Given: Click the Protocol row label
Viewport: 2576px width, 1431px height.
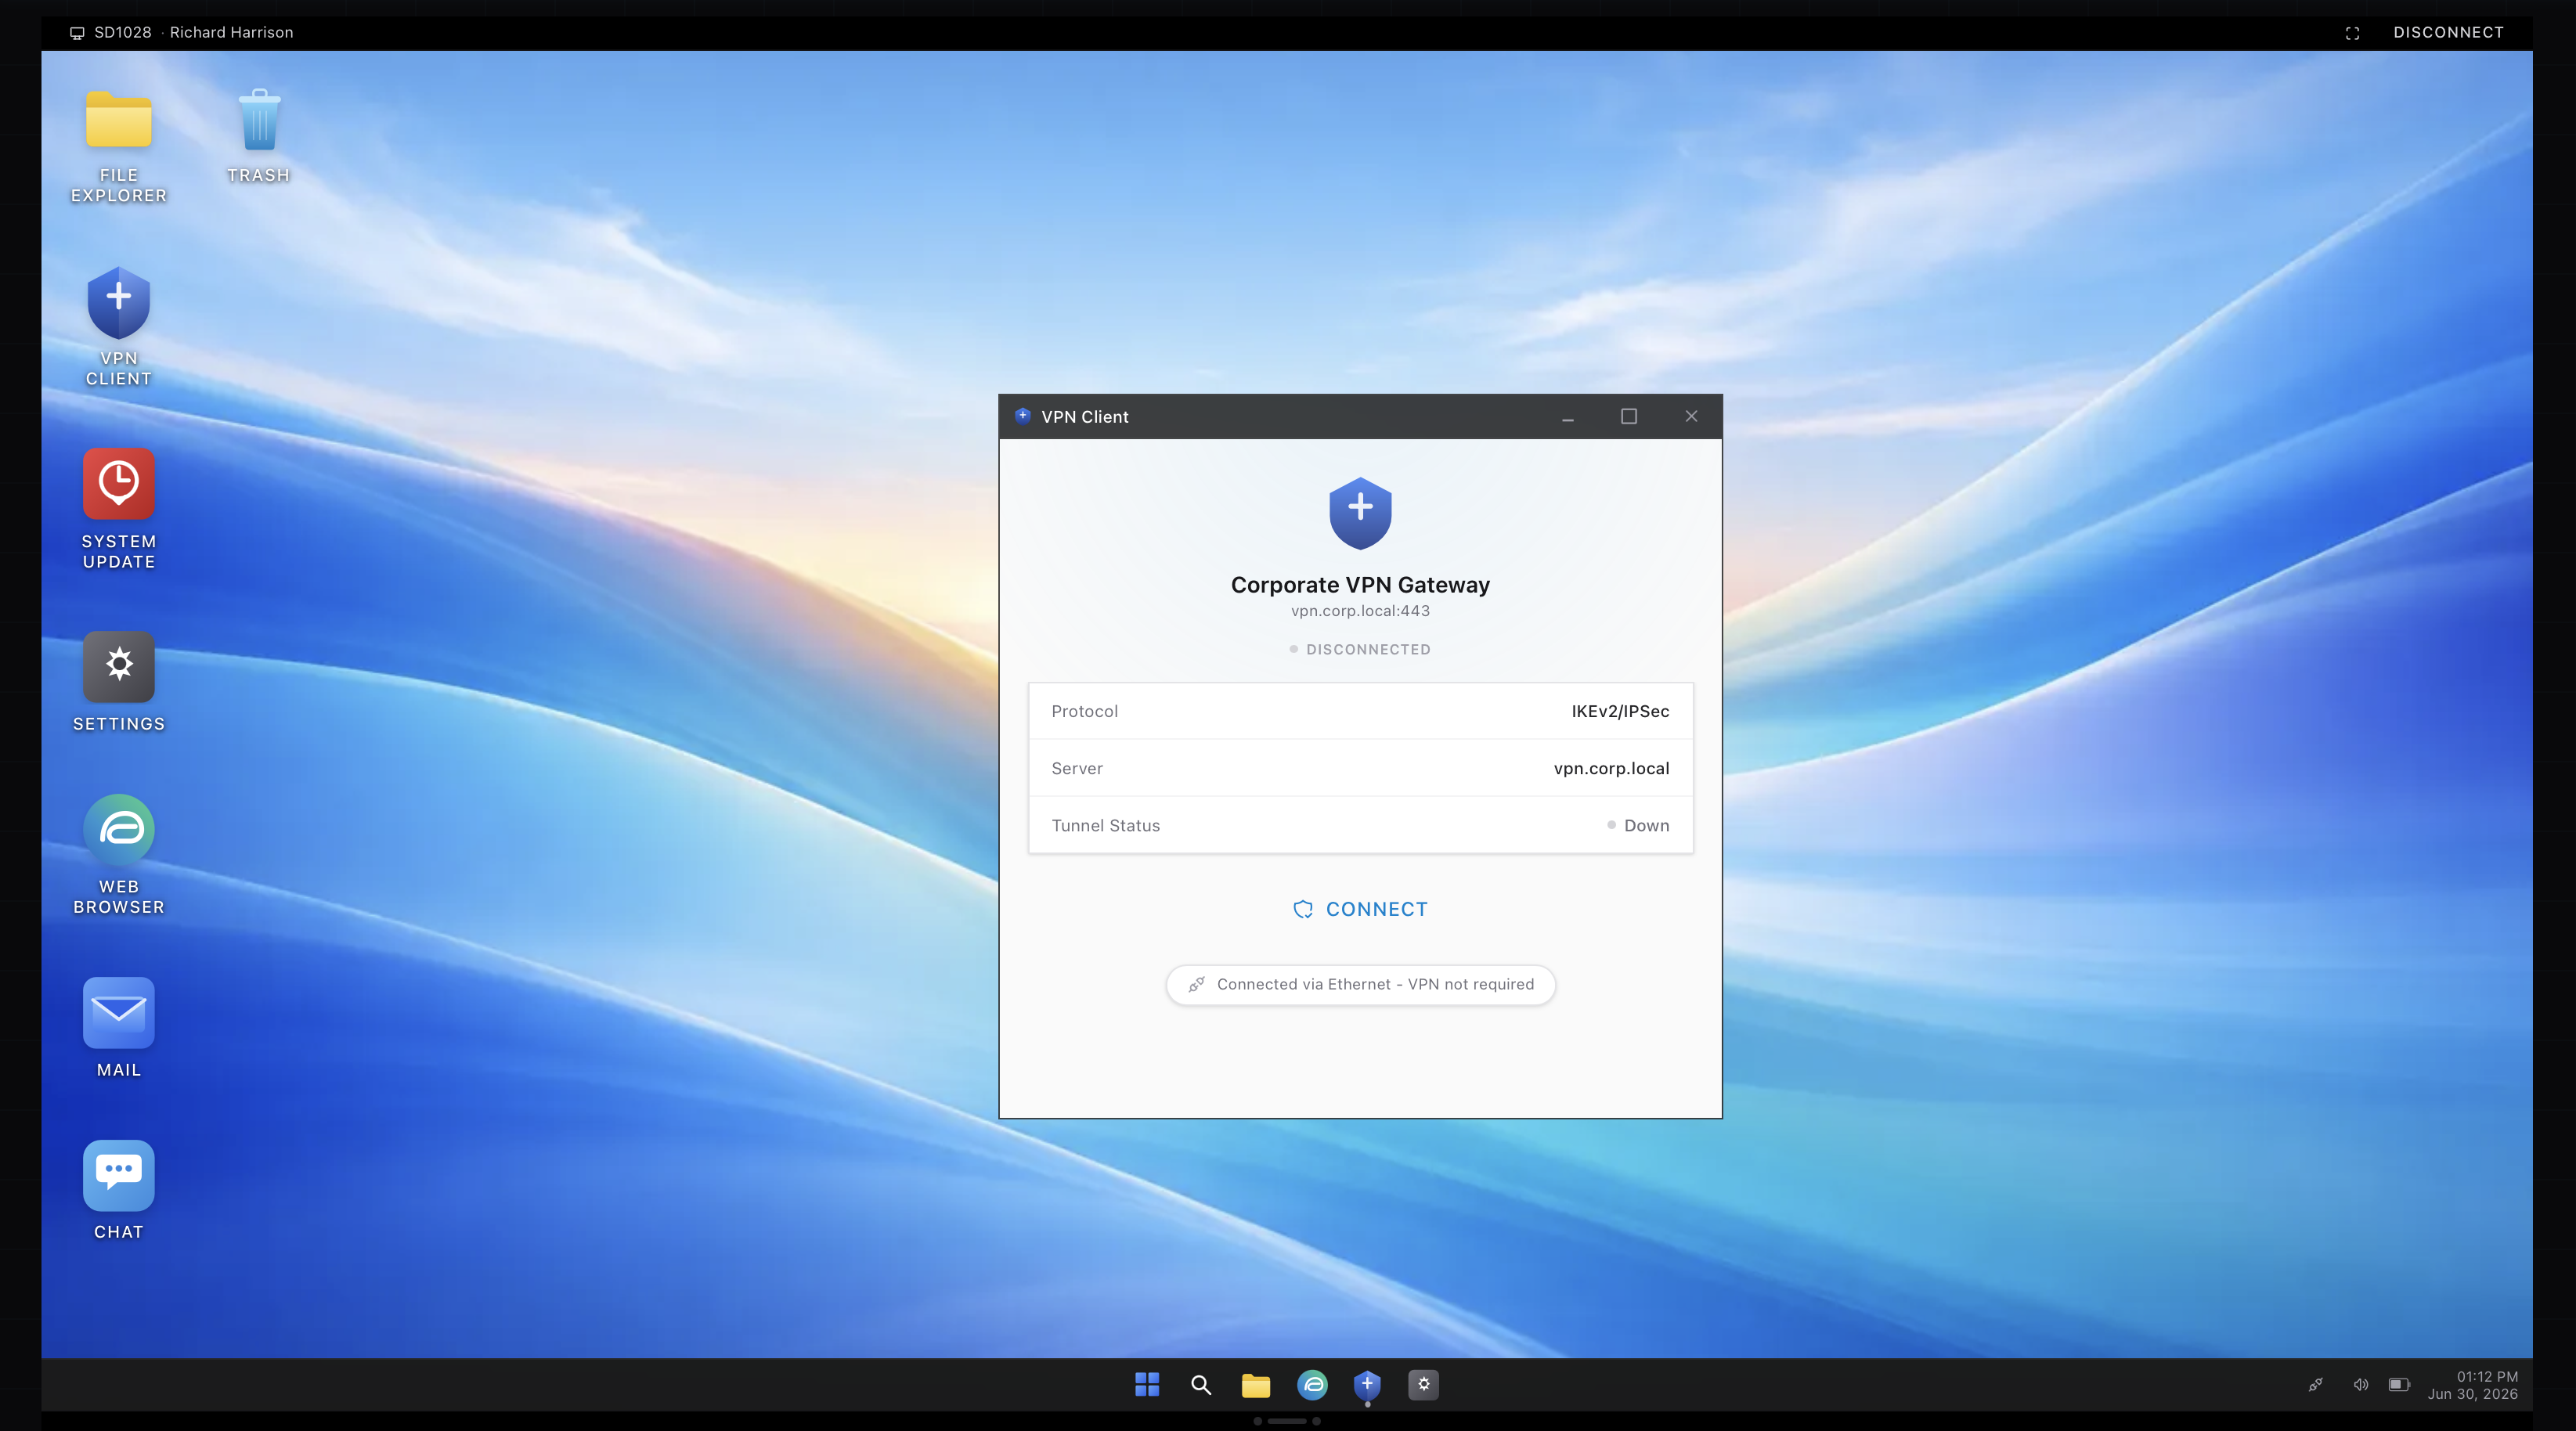Looking at the screenshot, I should tap(1084, 711).
